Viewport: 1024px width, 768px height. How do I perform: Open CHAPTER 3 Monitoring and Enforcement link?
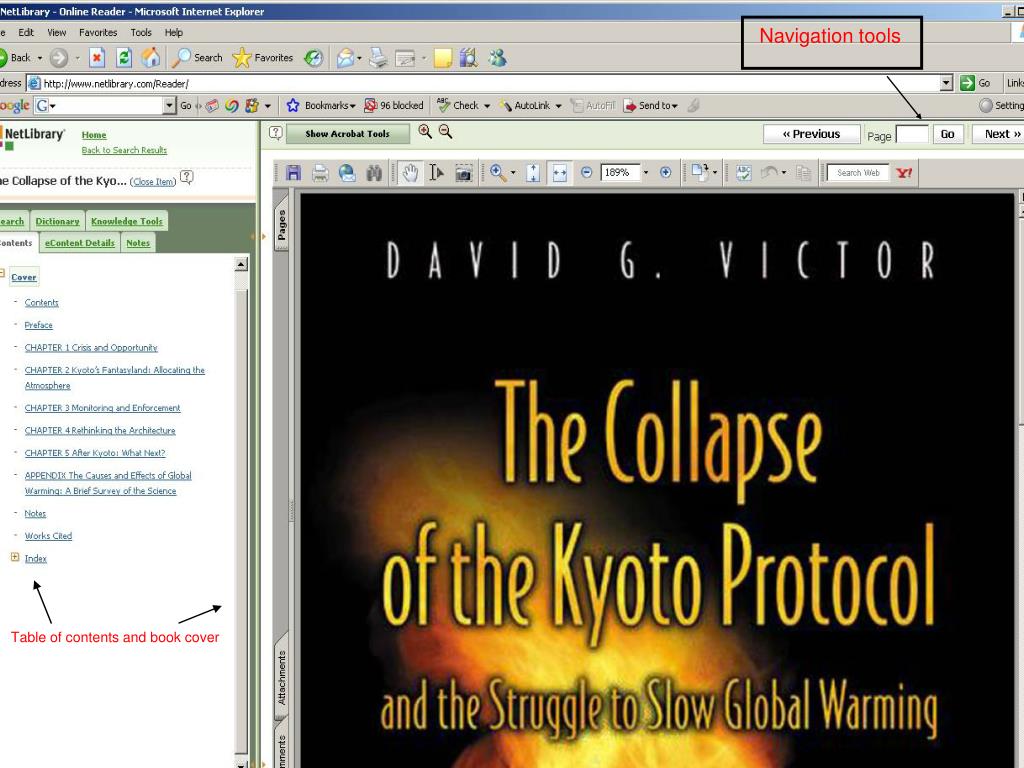pyautogui.click(x=103, y=408)
